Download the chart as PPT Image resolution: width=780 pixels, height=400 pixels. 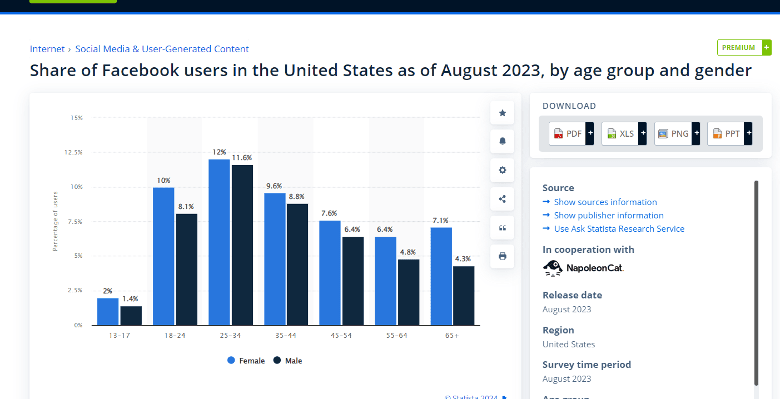730,133
